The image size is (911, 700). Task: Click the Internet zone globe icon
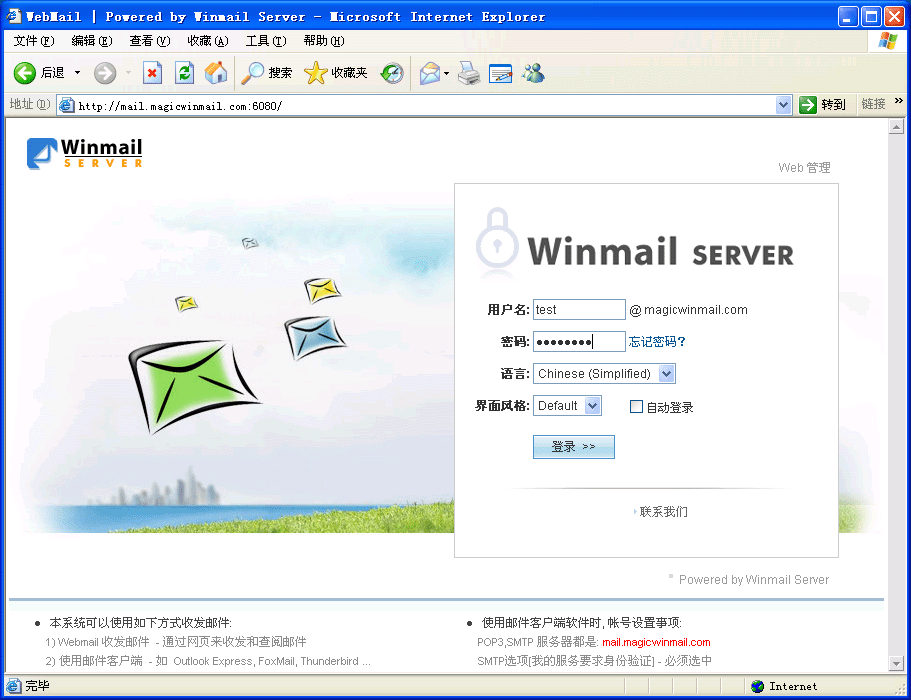click(757, 687)
